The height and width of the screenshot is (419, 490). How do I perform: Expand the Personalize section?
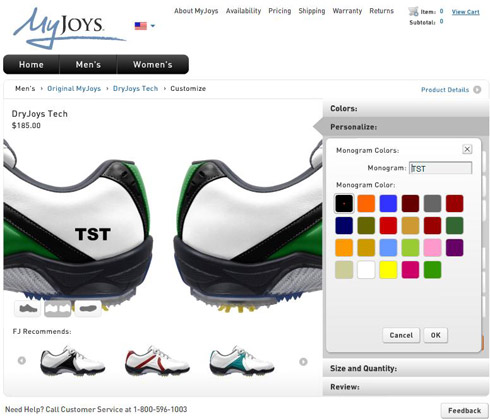(x=406, y=127)
